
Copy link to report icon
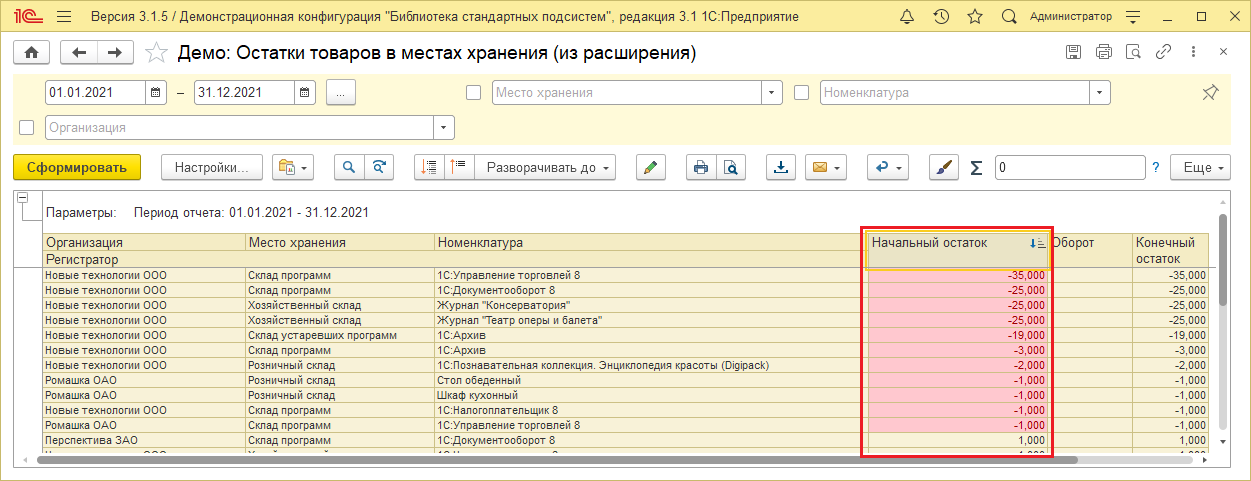pyautogui.click(x=1164, y=52)
